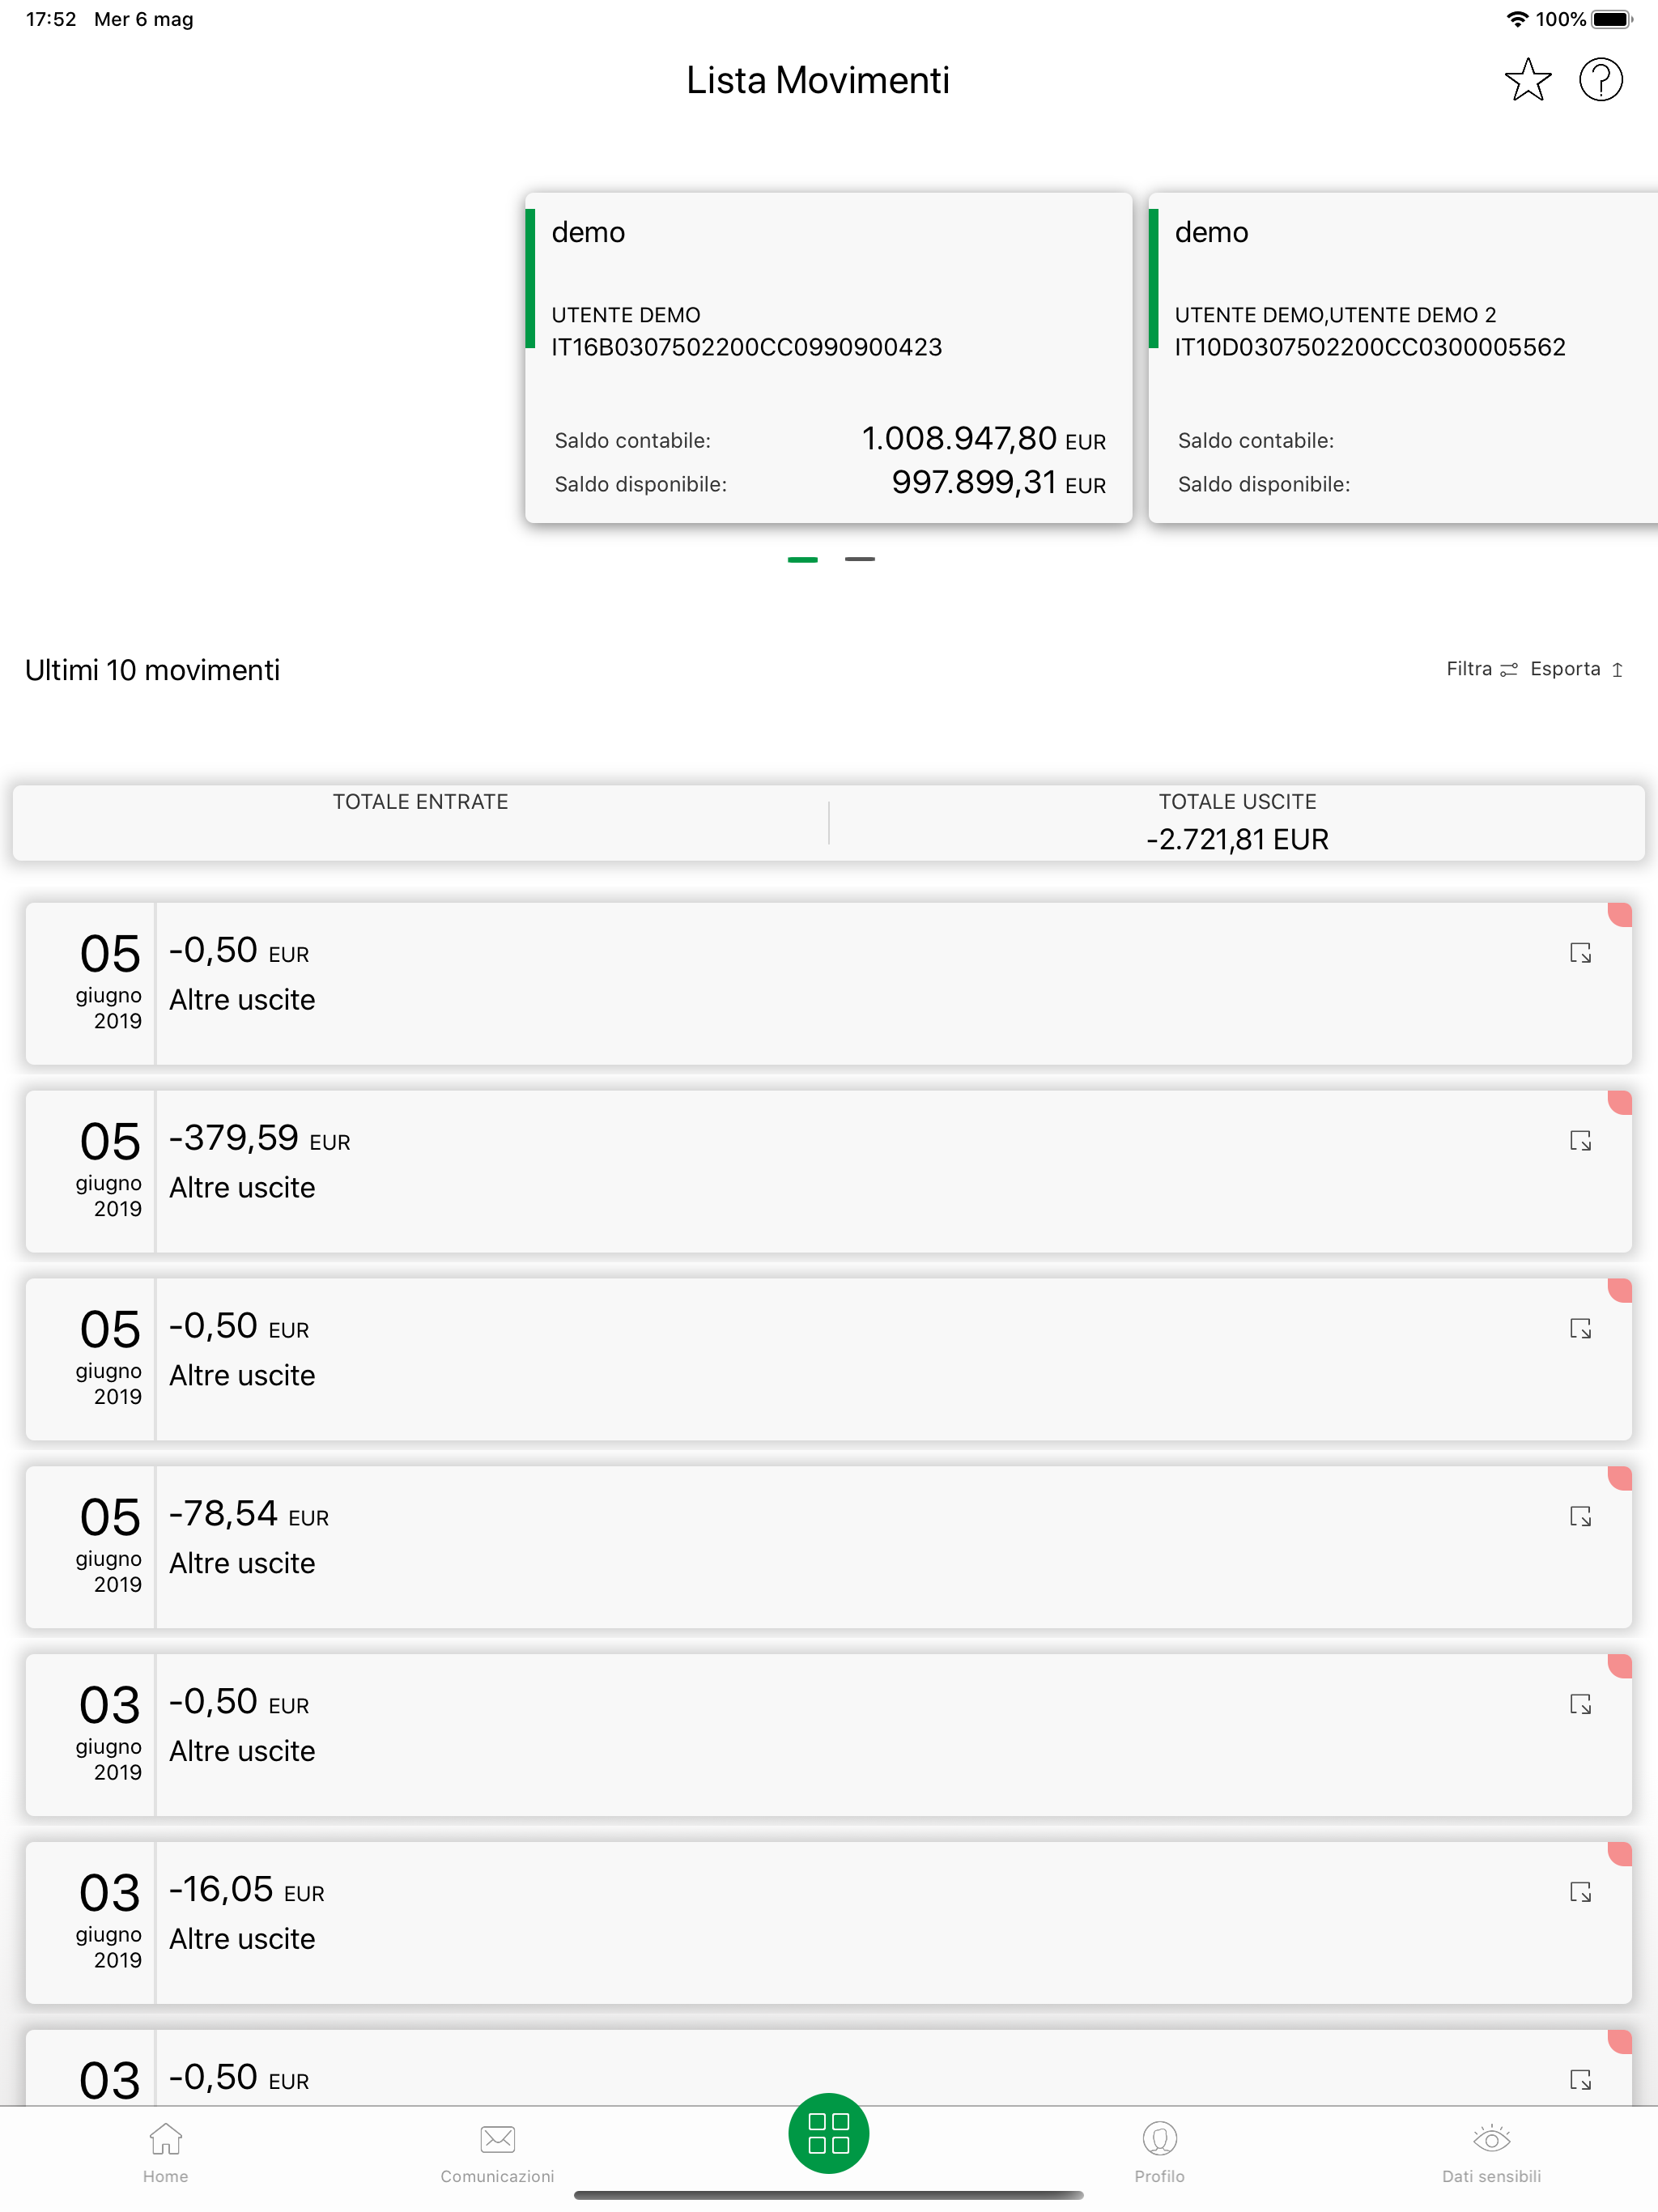Image resolution: width=1658 pixels, height=2212 pixels.
Task: Check the battery indicator icon
Action: (1611, 19)
